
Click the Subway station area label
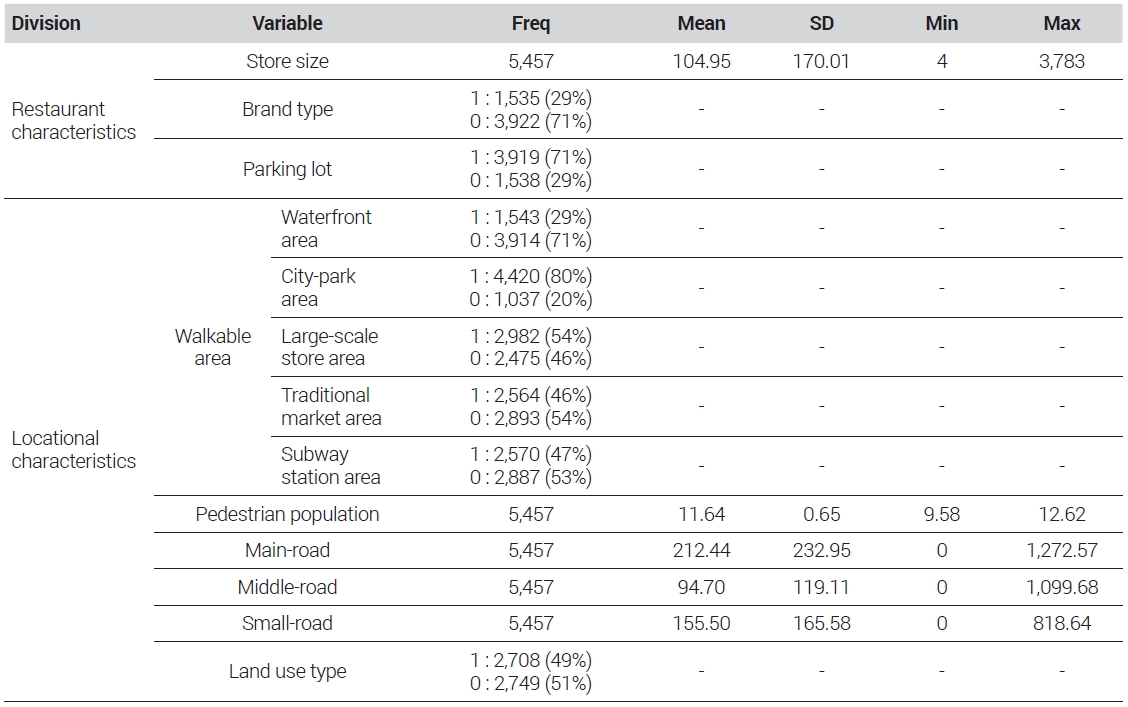[x=330, y=465]
